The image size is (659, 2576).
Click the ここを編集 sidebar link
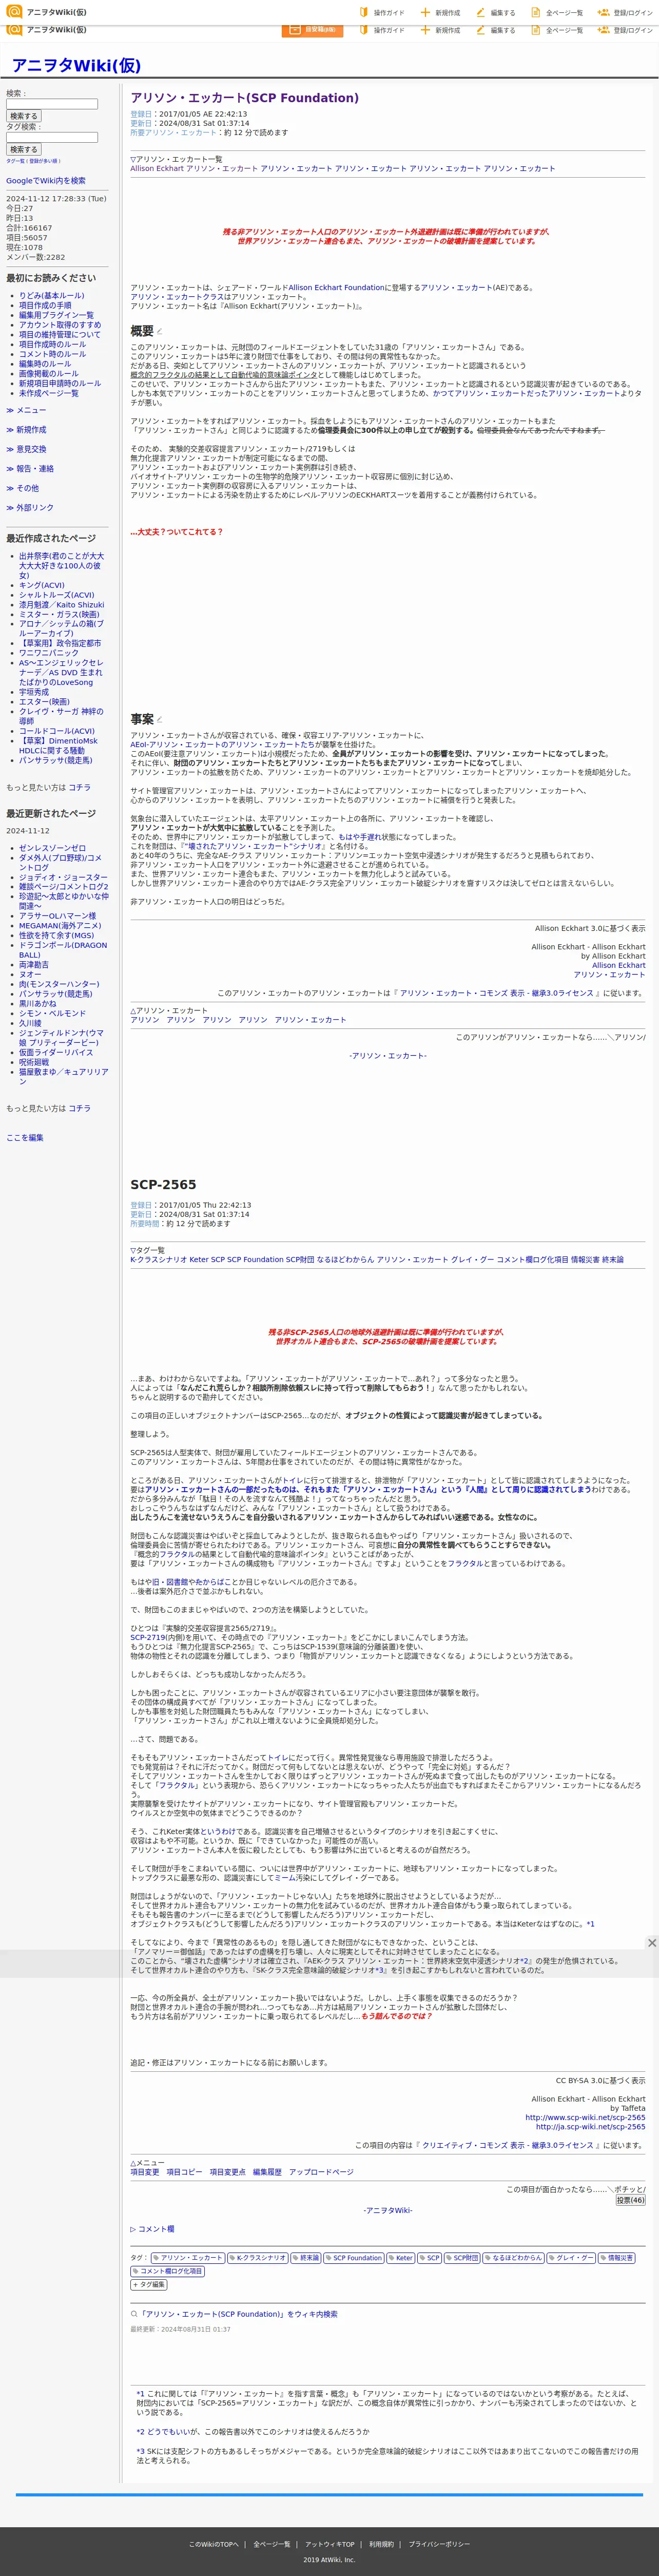click(25, 1137)
